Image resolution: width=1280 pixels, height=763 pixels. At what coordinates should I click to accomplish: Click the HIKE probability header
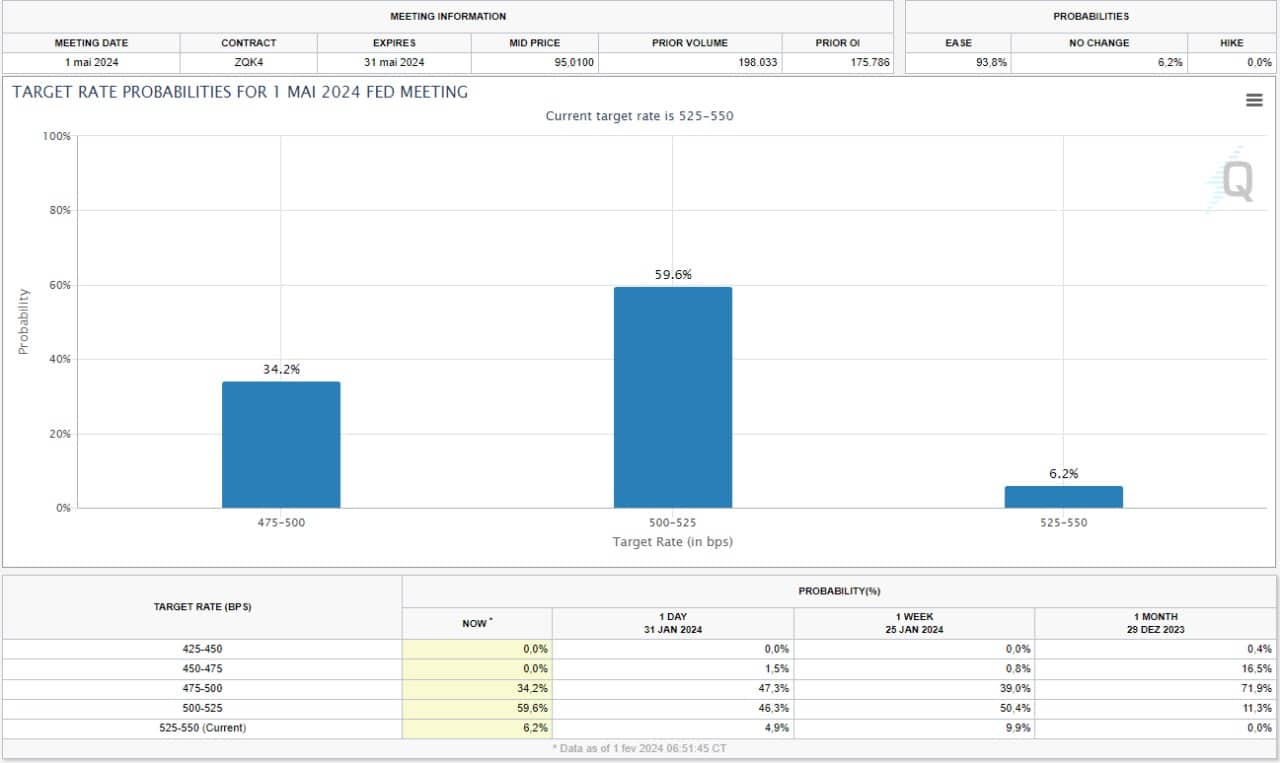1232,43
